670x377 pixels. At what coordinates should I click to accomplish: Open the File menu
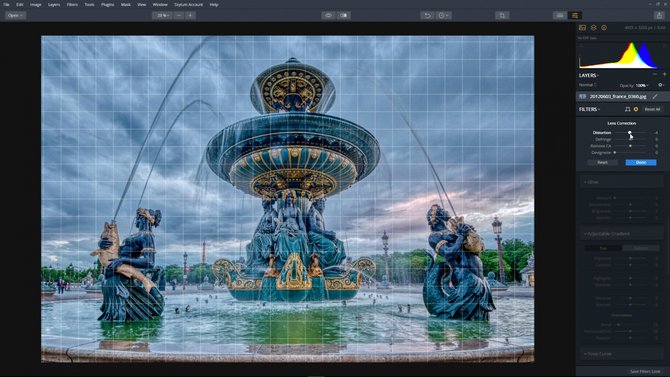point(6,5)
